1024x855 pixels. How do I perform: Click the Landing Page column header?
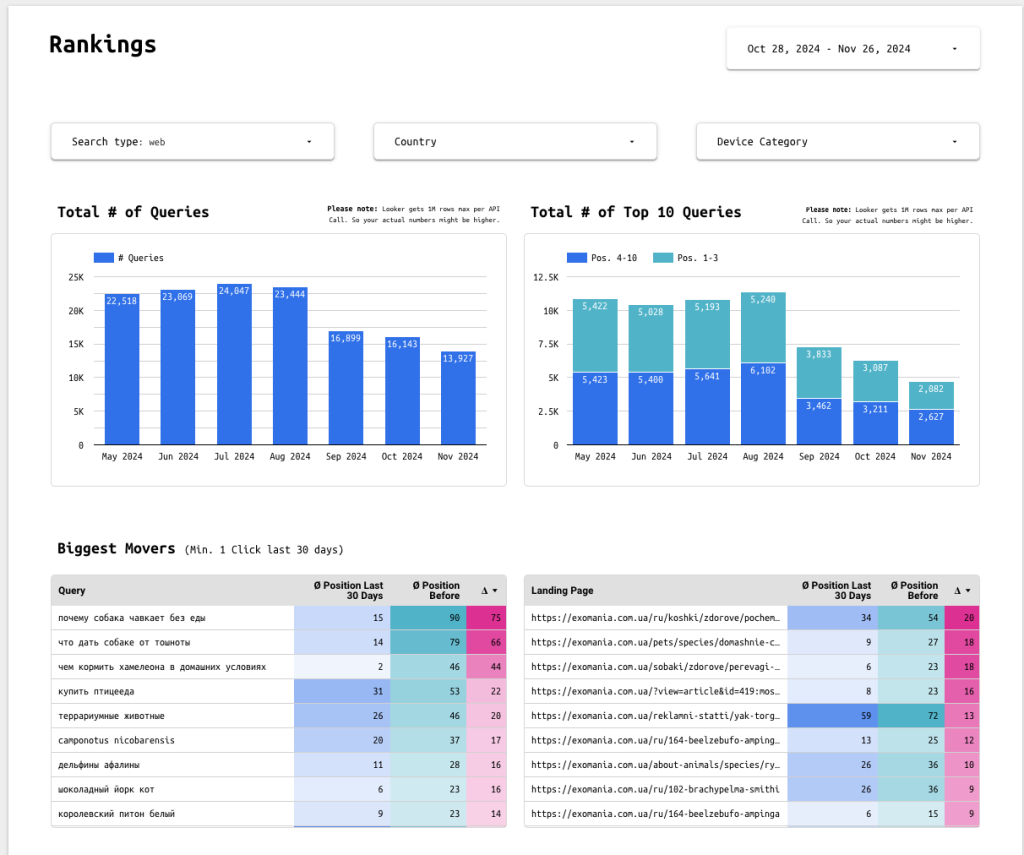(x=562, y=591)
